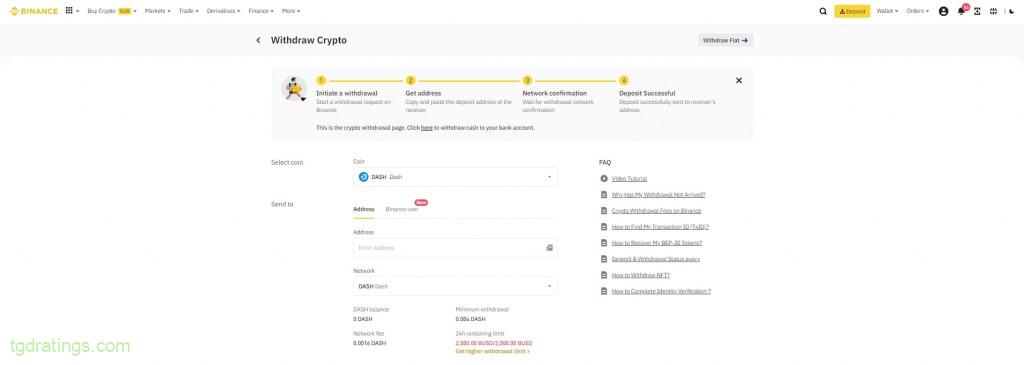Screen dimensions: 1024x365
Task: Click the 0.004 DASH minimum withdrawal value
Action: (x=470, y=319)
